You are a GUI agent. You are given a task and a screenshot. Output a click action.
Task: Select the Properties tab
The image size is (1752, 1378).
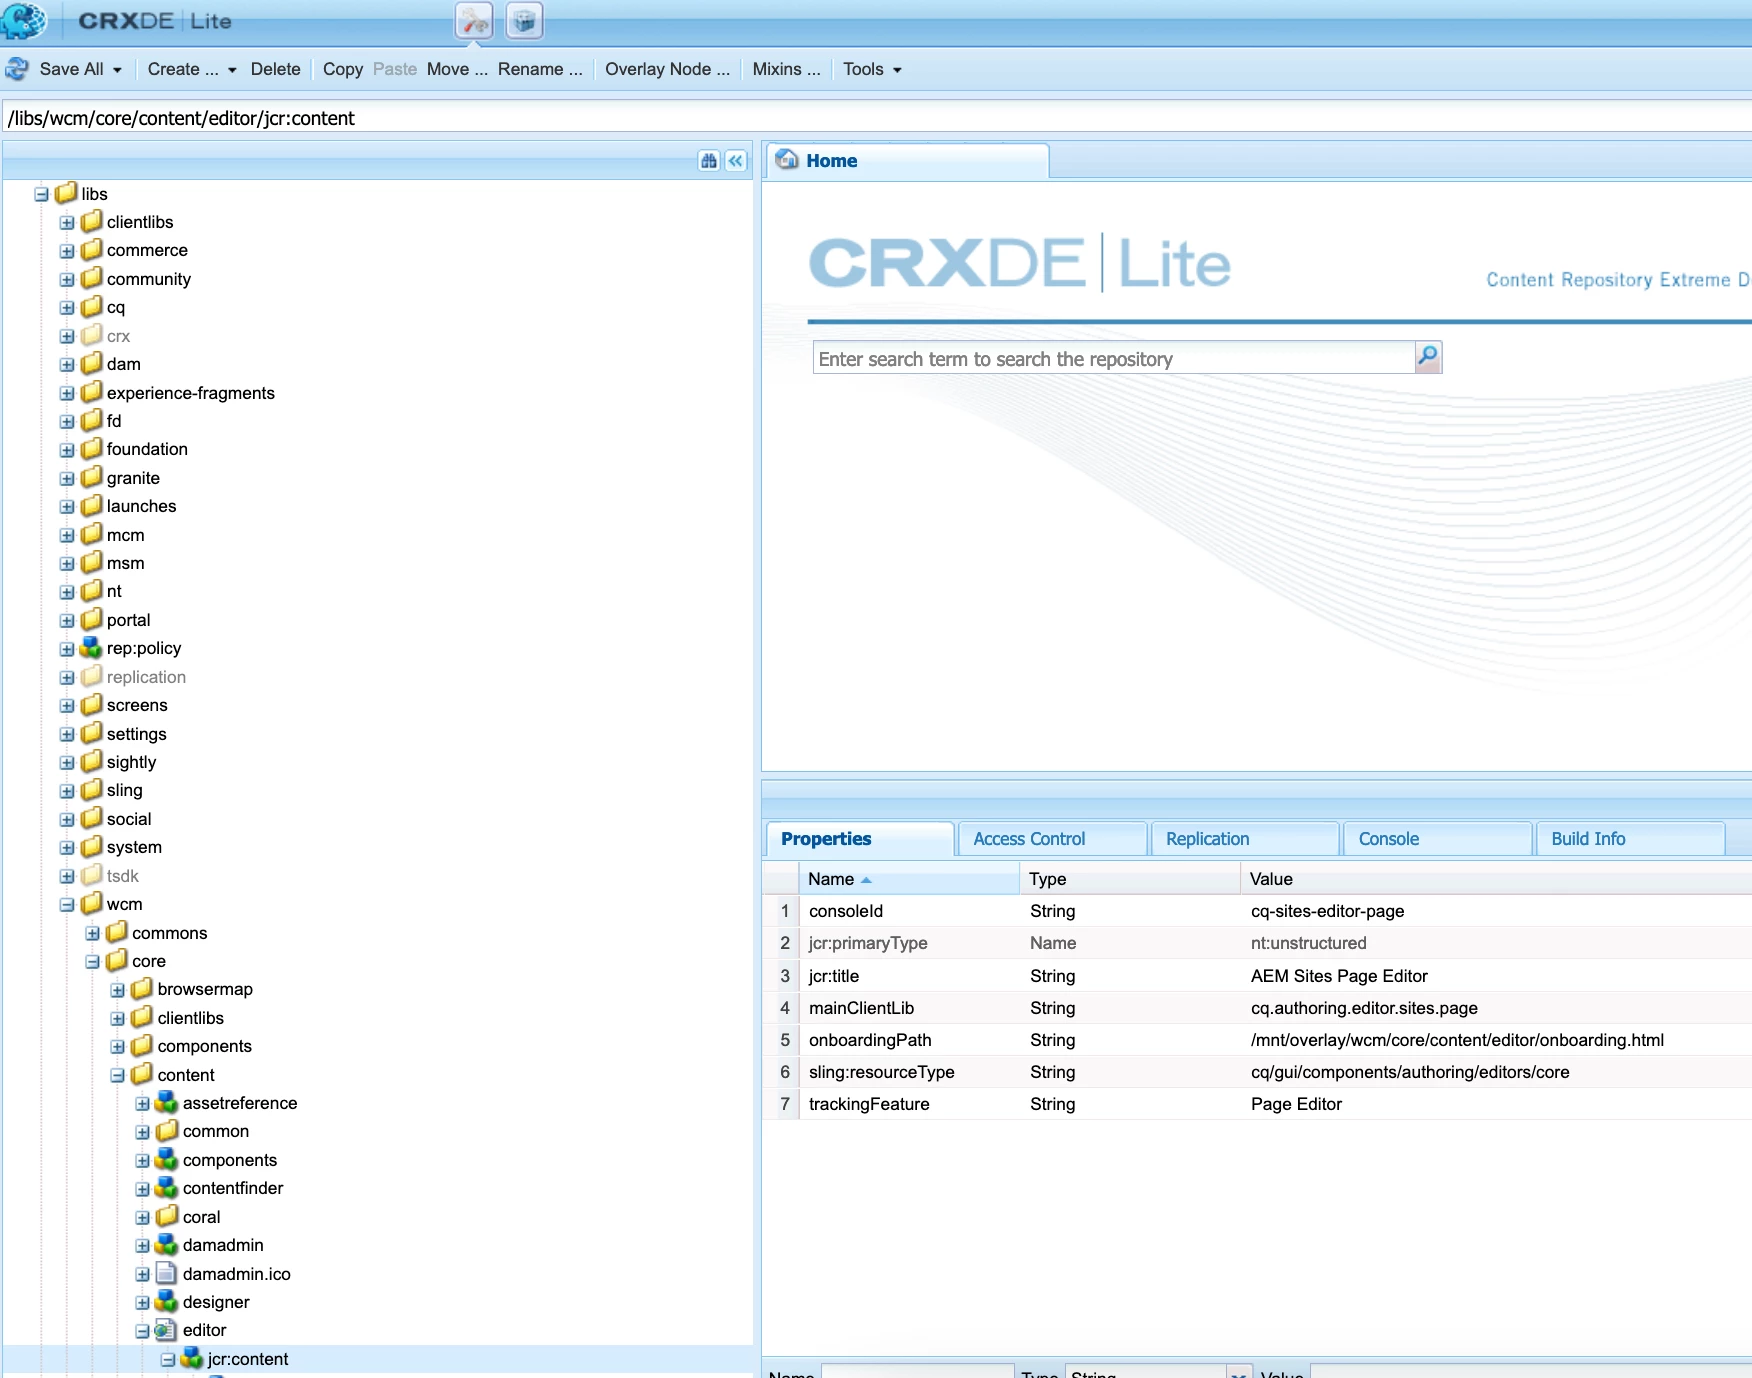859,838
